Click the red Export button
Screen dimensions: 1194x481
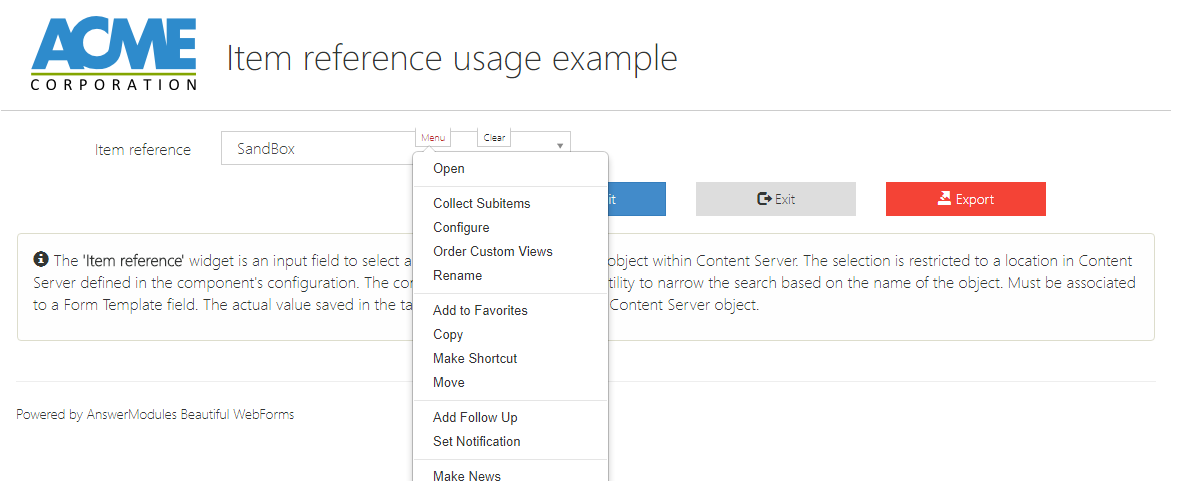pos(965,199)
